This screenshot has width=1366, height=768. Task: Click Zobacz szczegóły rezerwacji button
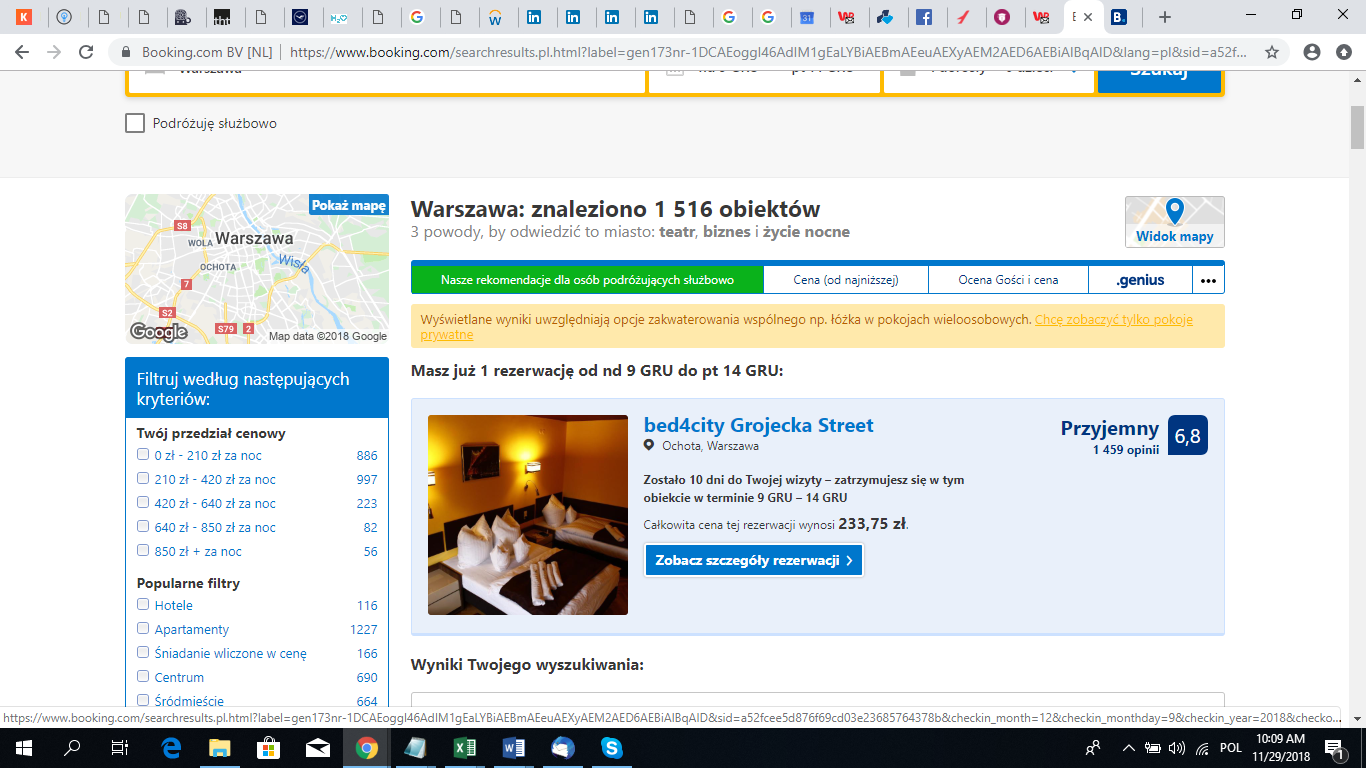754,560
